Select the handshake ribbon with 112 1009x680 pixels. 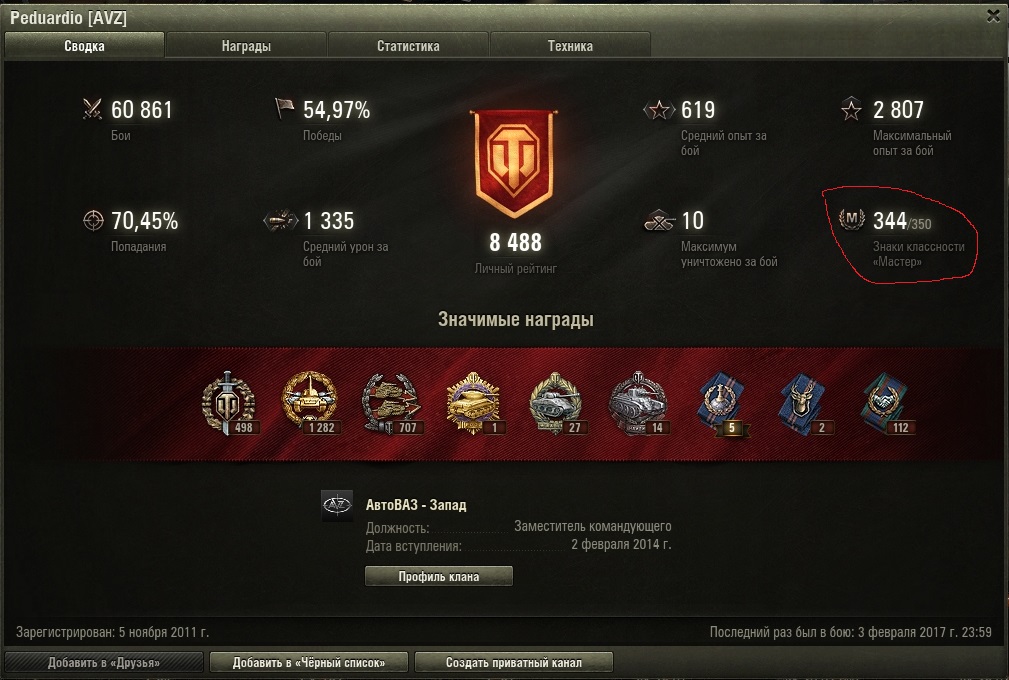(x=885, y=404)
